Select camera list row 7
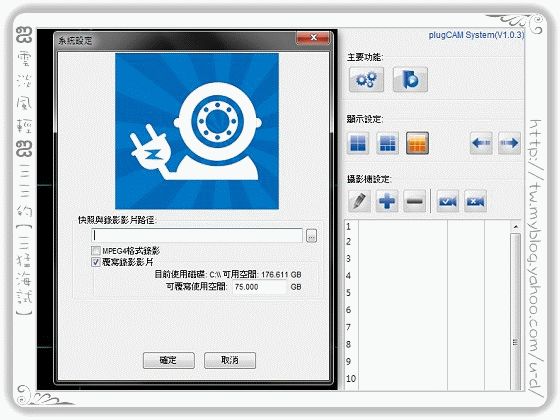The image size is (560, 420). [427, 327]
